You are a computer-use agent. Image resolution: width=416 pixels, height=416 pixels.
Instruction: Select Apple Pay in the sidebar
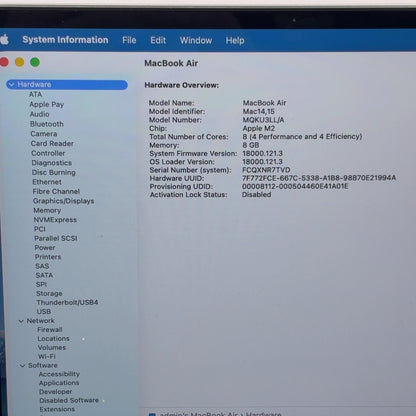click(46, 104)
